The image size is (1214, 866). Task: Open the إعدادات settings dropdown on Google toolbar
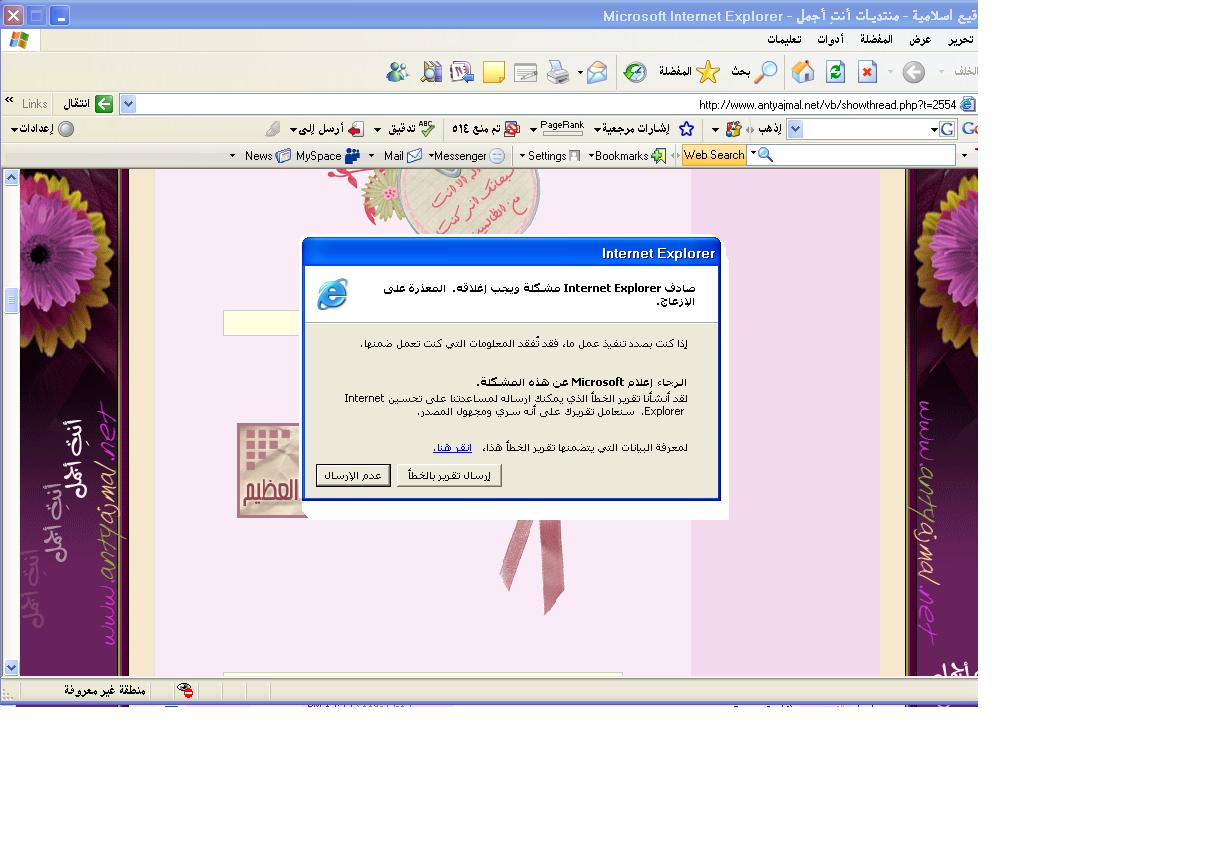click(x=42, y=129)
